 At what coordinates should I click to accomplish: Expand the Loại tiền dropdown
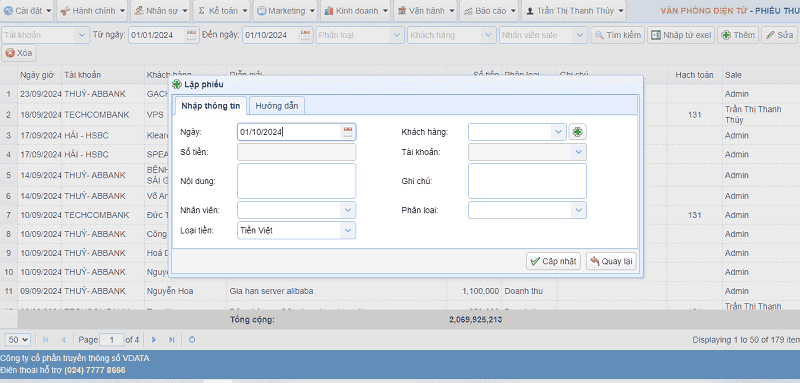click(x=347, y=231)
